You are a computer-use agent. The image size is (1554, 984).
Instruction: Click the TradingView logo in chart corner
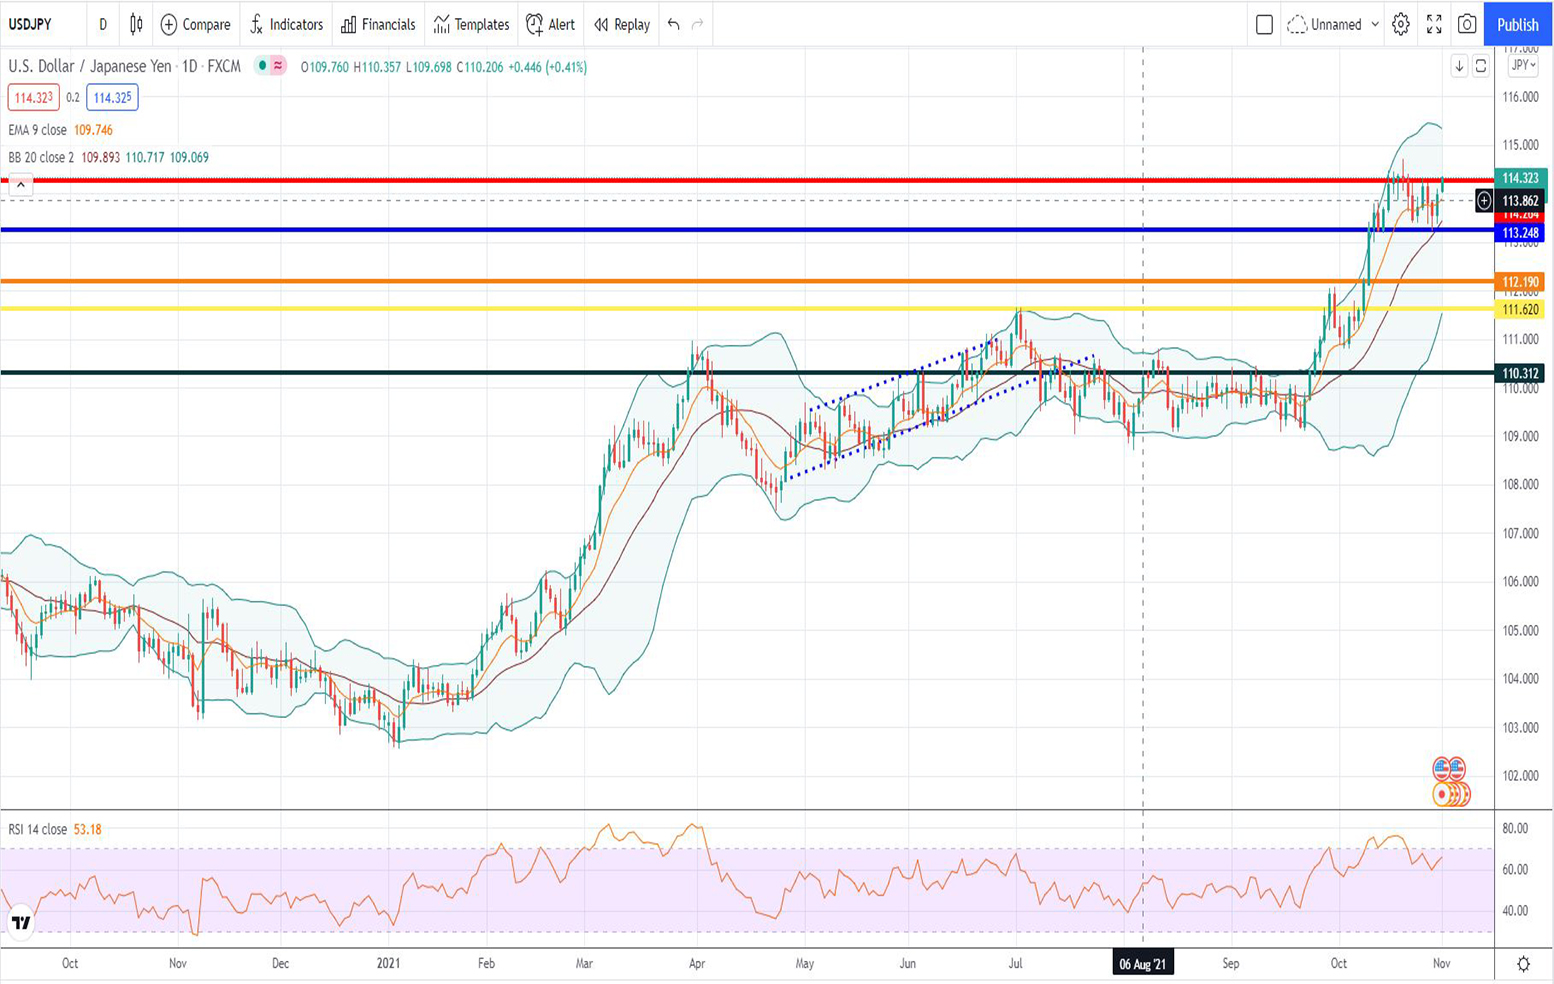(20, 923)
